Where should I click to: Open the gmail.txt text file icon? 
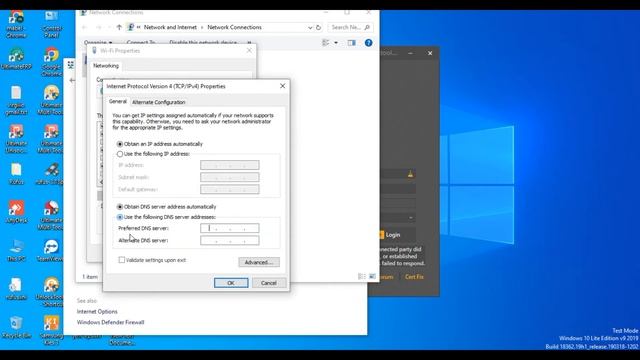point(16,100)
